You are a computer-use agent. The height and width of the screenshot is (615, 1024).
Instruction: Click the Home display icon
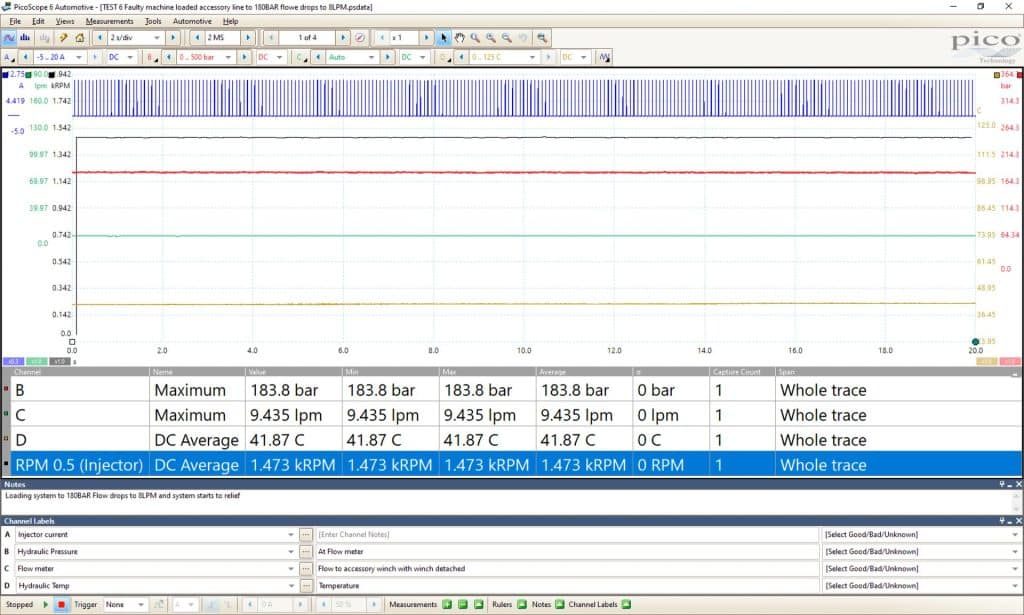click(80, 38)
